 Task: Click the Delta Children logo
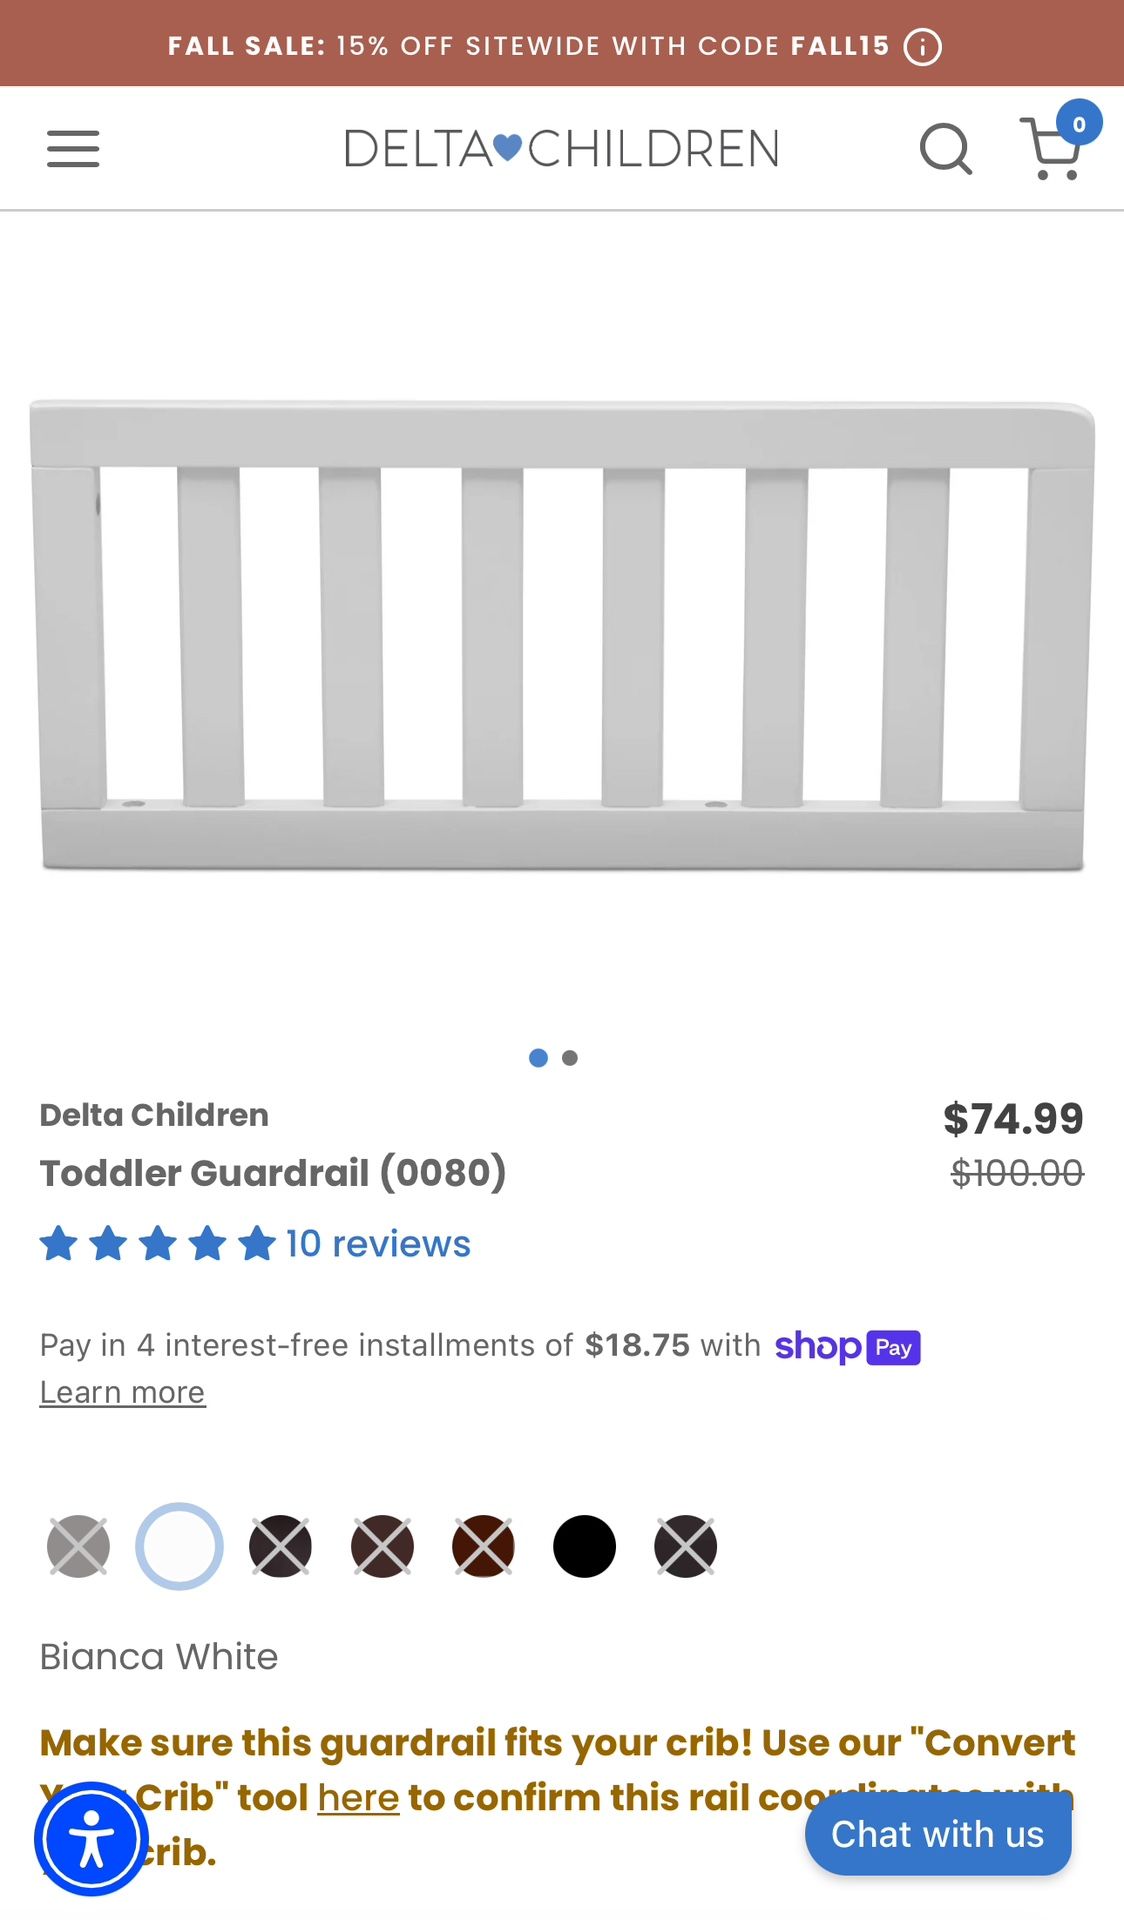tap(561, 148)
